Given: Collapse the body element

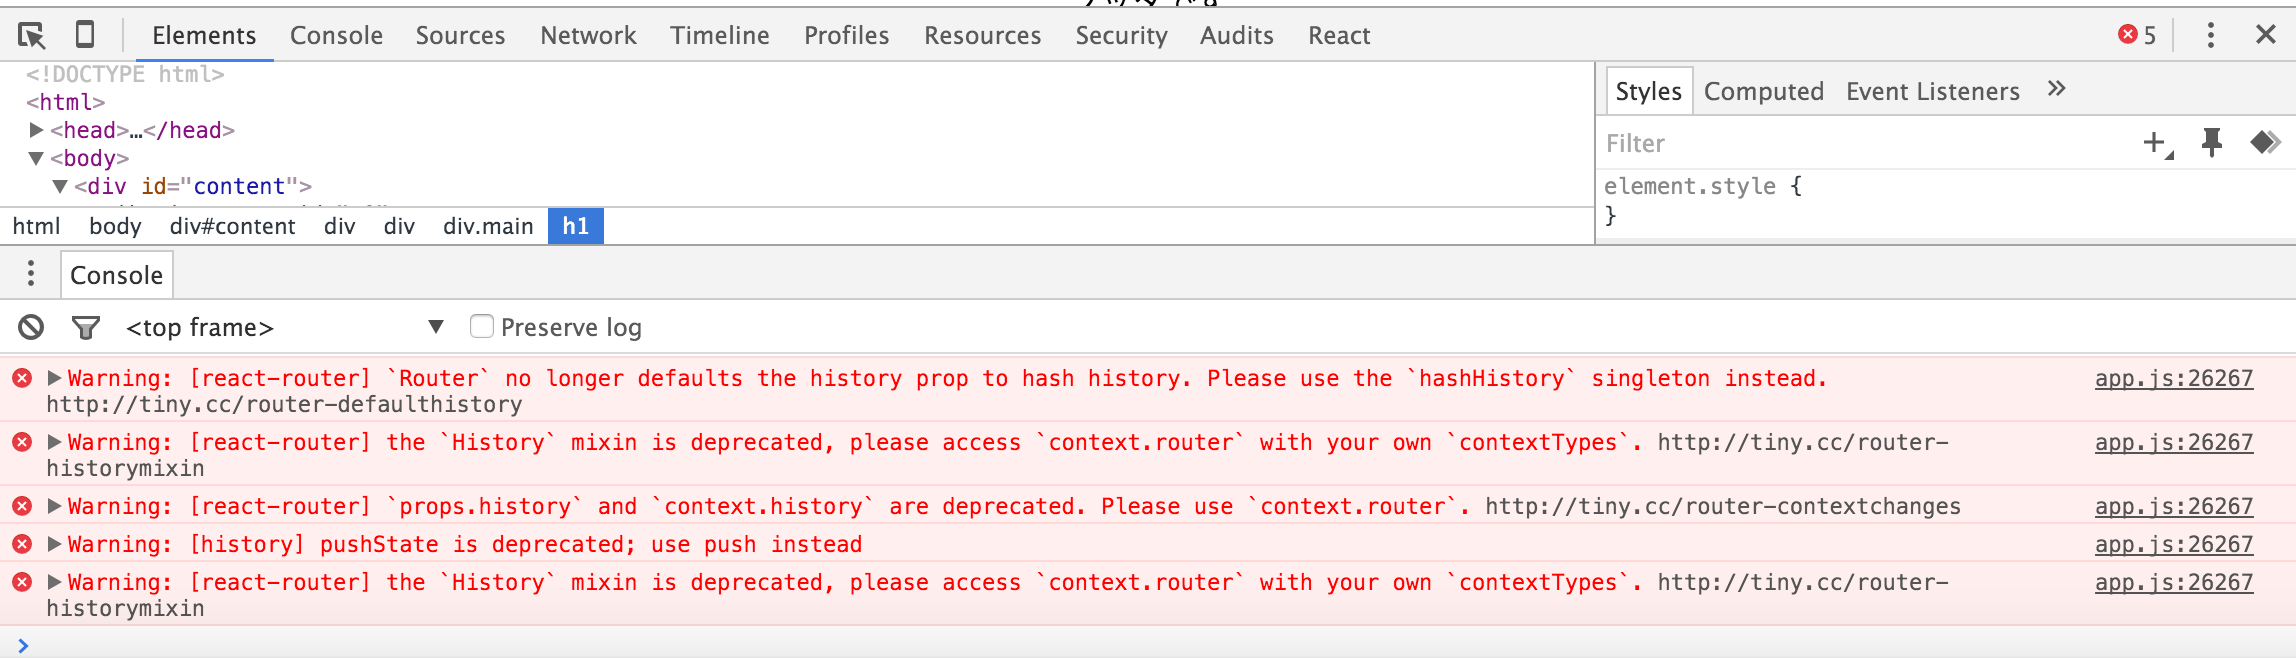Looking at the screenshot, I should tap(39, 157).
